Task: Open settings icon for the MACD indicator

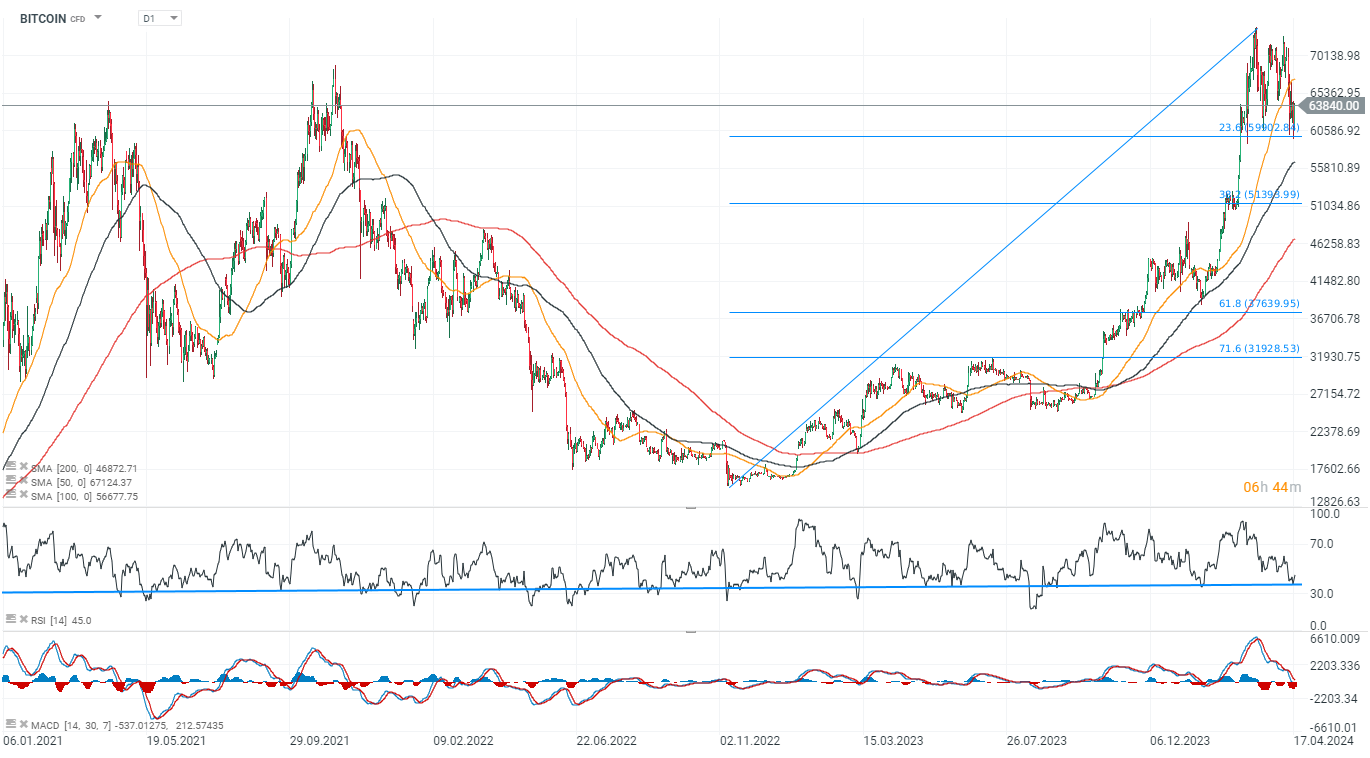Action: pos(10,724)
